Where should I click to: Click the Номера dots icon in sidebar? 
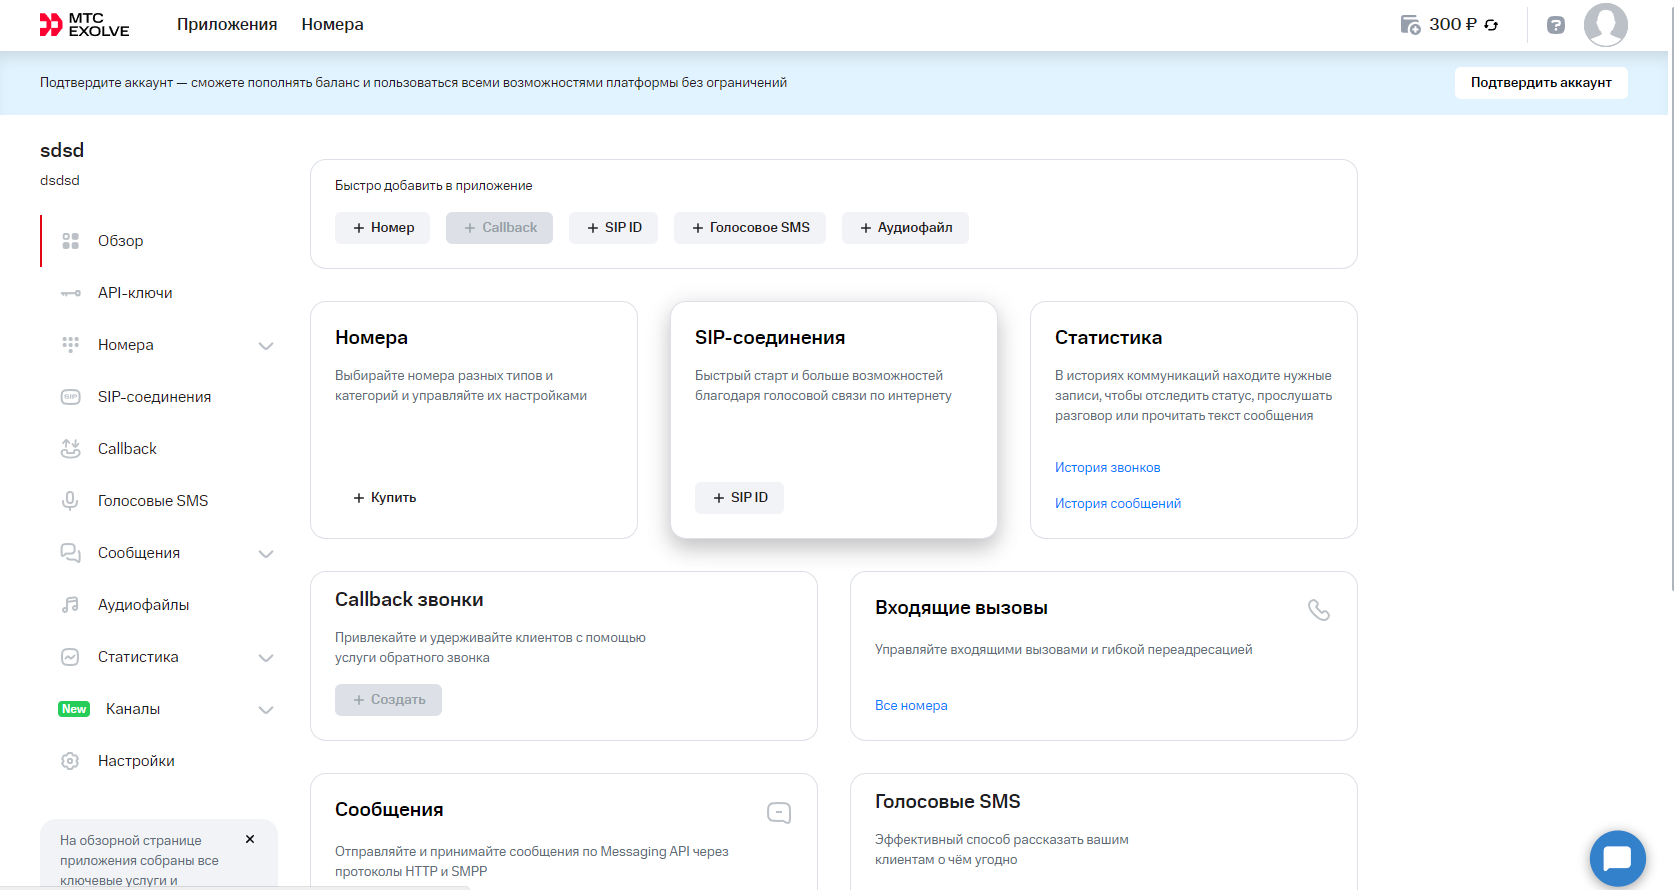[x=70, y=345]
